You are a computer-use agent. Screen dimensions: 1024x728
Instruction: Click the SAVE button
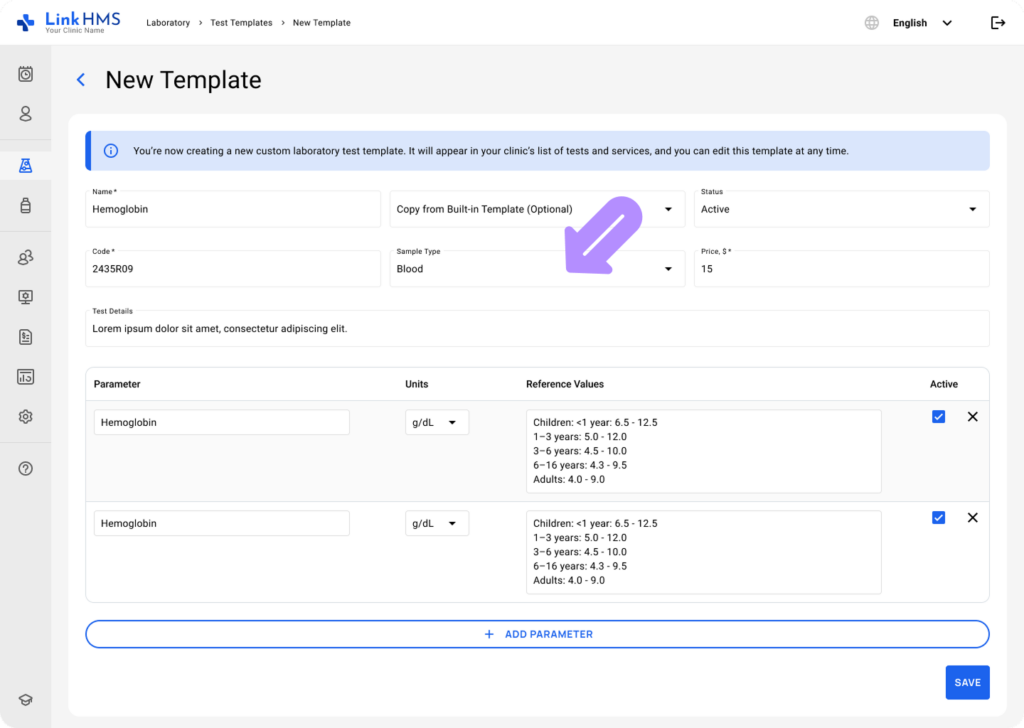point(967,682)
